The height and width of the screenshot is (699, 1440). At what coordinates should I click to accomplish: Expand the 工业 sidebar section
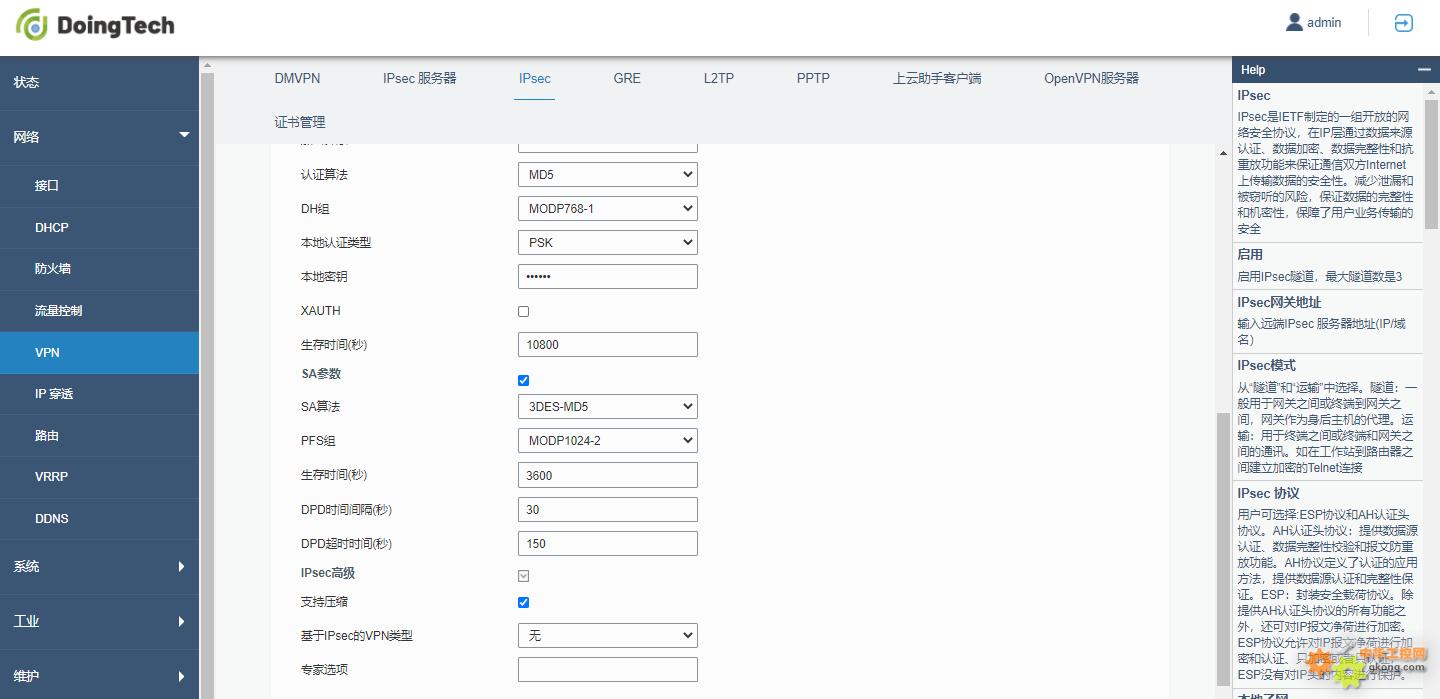pyautogui.click(x=99, y=621)
